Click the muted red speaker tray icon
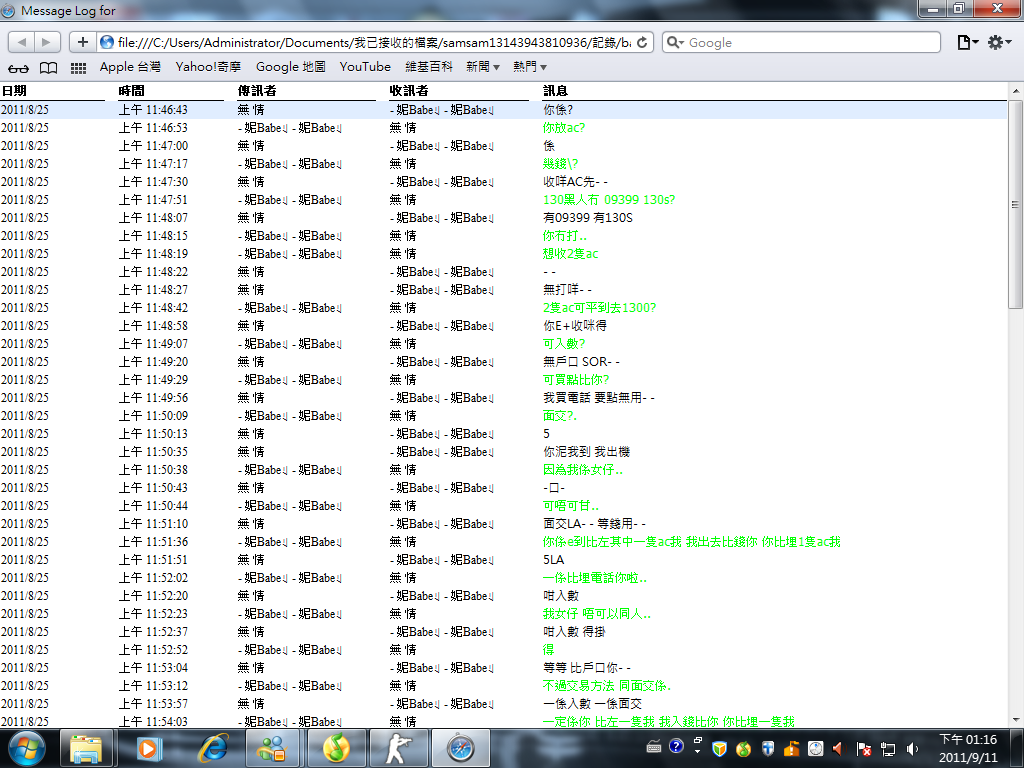 tap(838, 748)
